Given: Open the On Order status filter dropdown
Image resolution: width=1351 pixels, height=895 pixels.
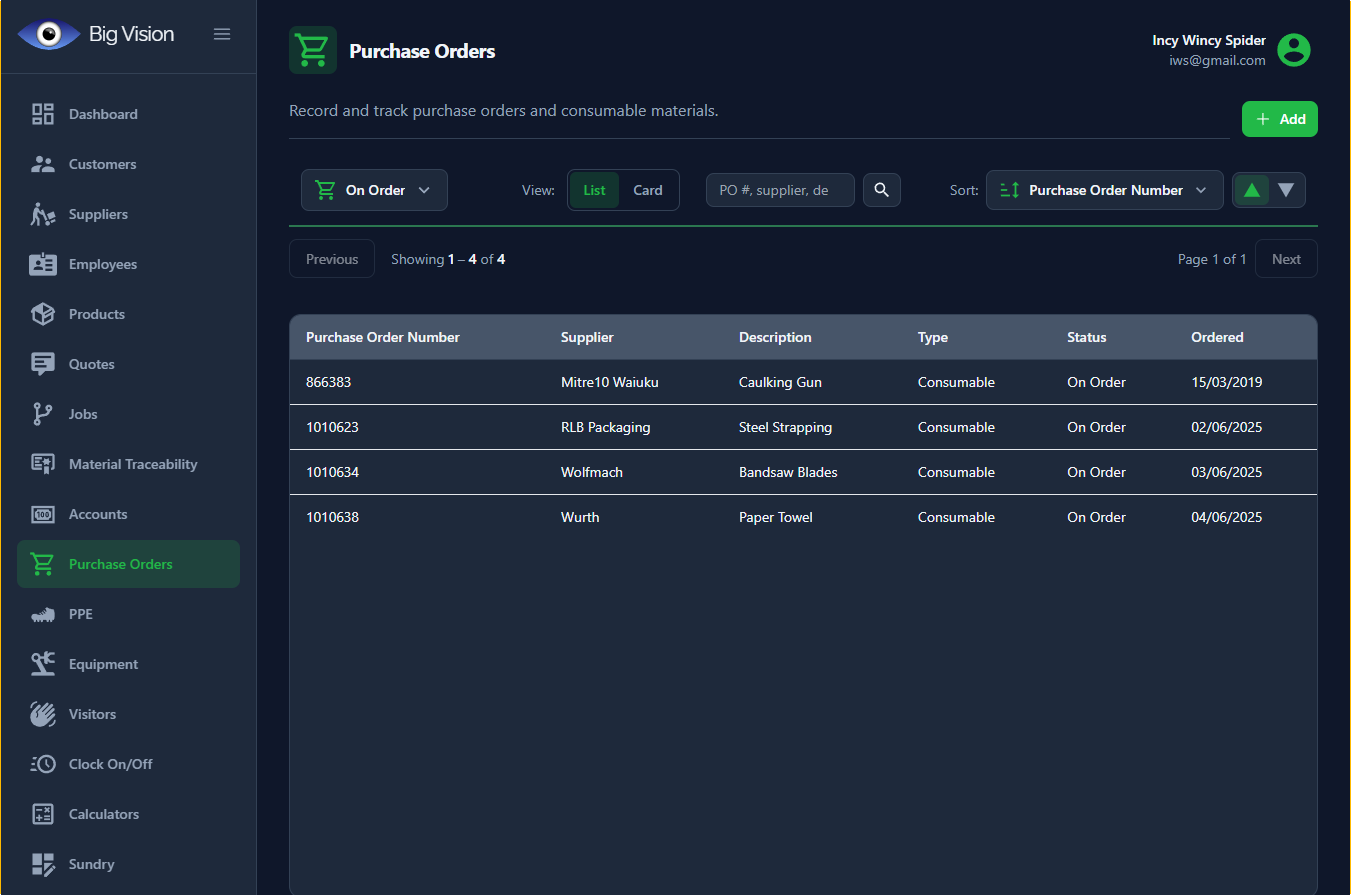Looking at the screenshot, I should [x=374, y=190].
